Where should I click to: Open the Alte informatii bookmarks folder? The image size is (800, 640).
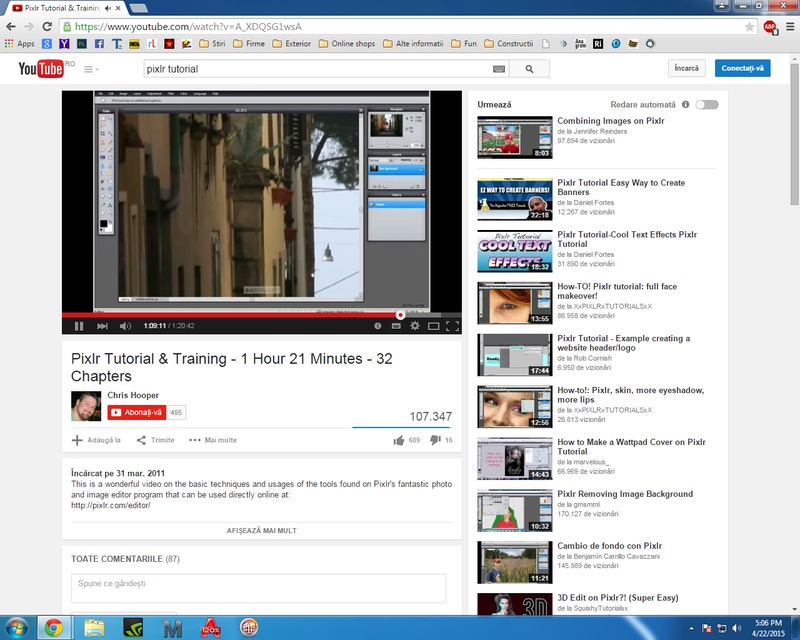[413, 44]
